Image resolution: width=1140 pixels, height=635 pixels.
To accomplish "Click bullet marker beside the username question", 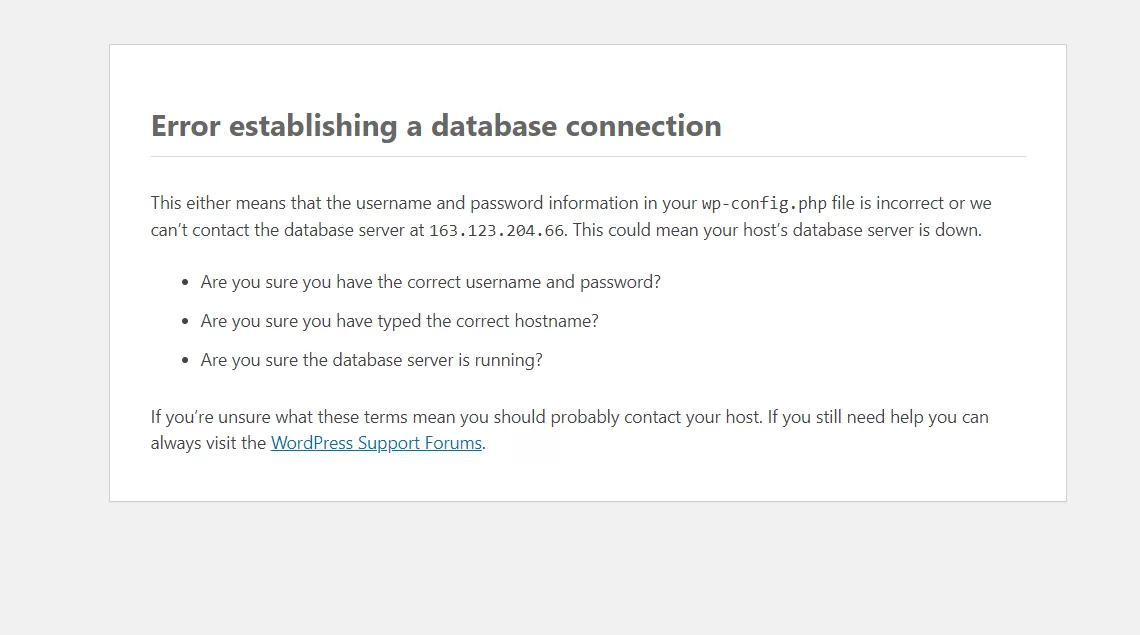I will tap(185, 282).
